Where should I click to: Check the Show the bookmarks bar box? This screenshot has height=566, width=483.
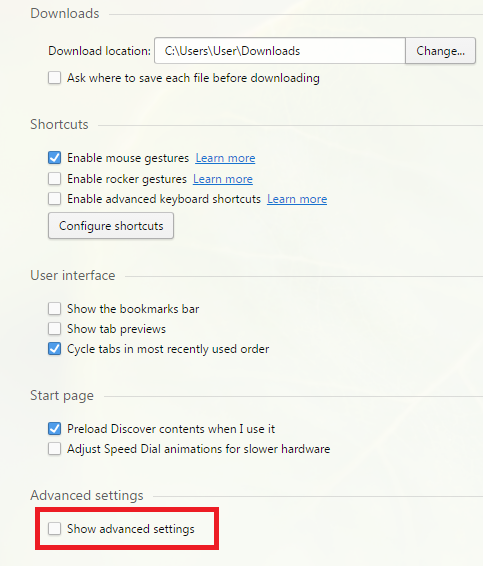point(55,309)
